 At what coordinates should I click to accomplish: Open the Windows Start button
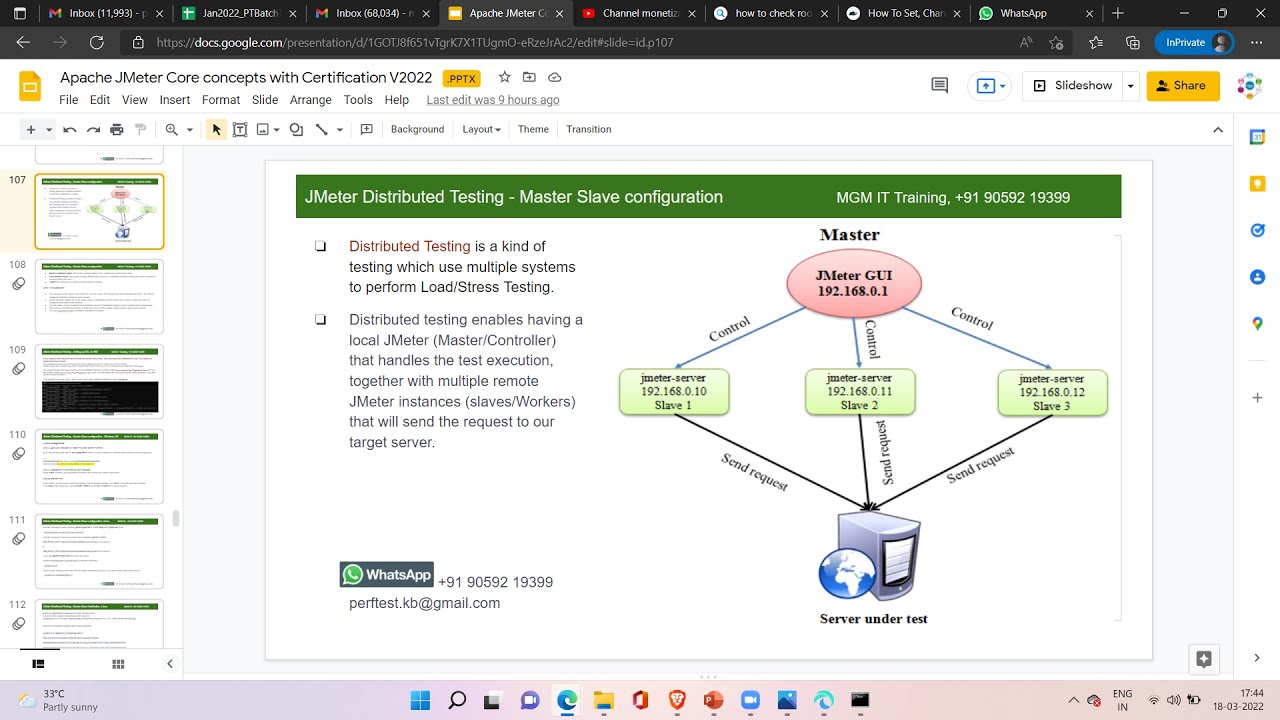420,700
